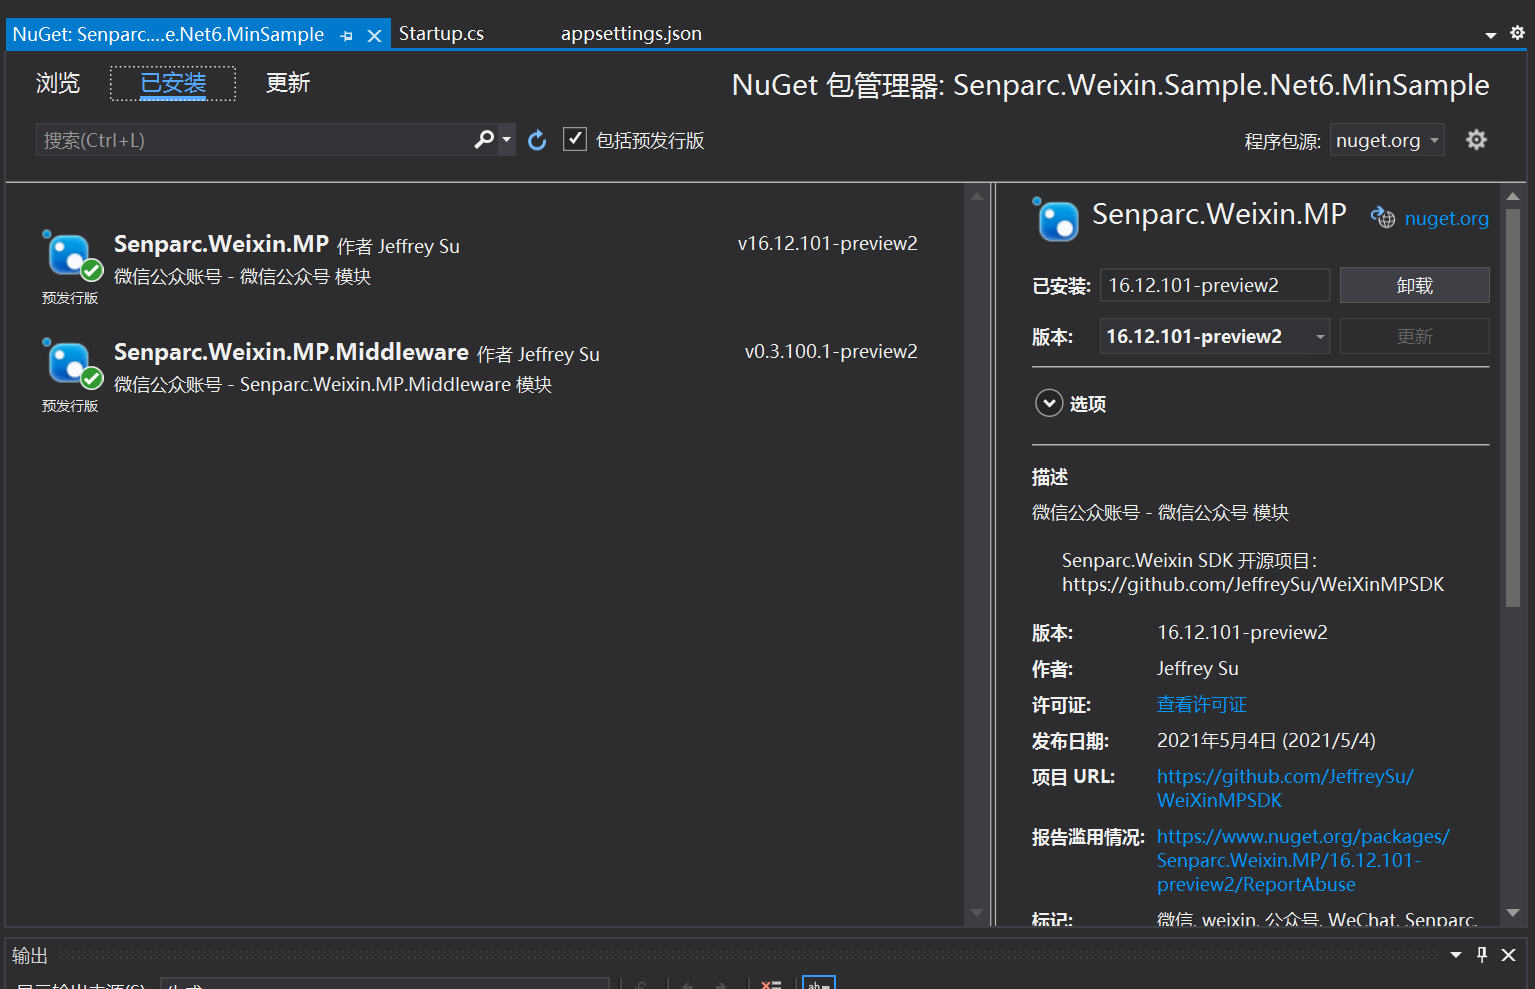Switch to the Updates tab
1535x989 pixels.
pos(288,83)
